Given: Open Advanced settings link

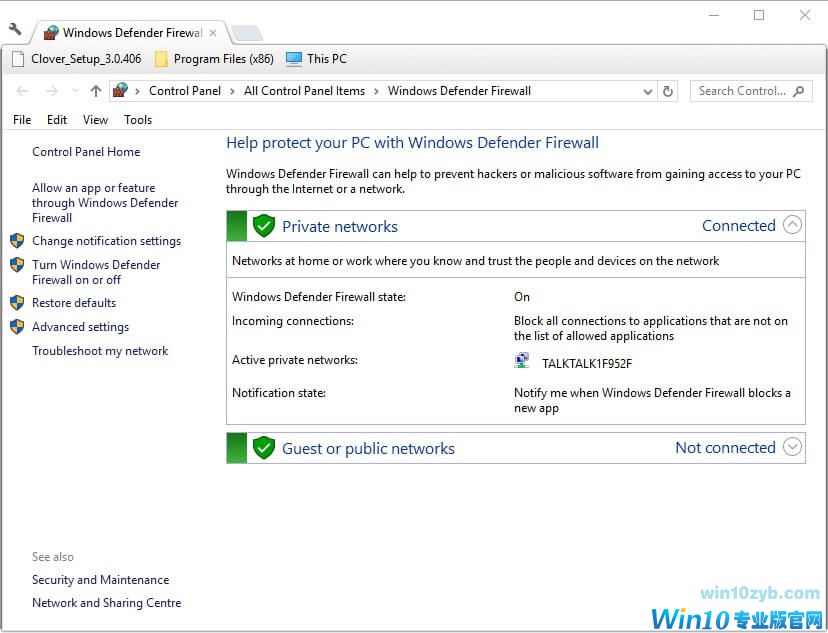Looking at the screenshot, I should (80, 327).
